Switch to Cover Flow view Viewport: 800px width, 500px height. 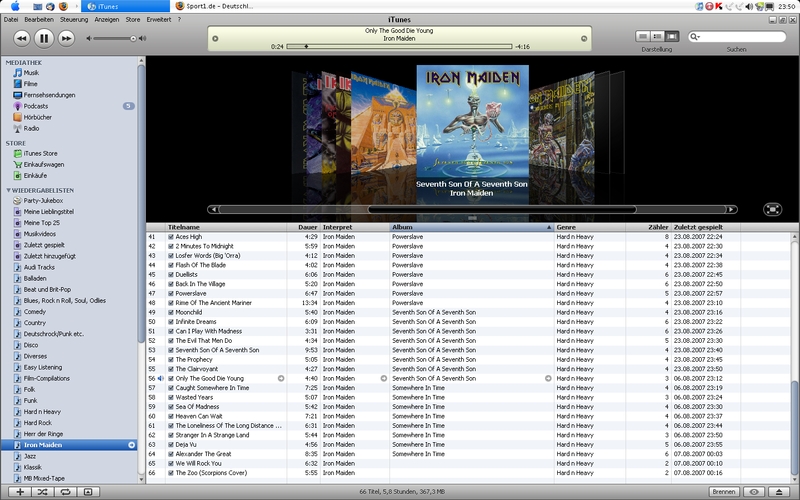(672, 36)
